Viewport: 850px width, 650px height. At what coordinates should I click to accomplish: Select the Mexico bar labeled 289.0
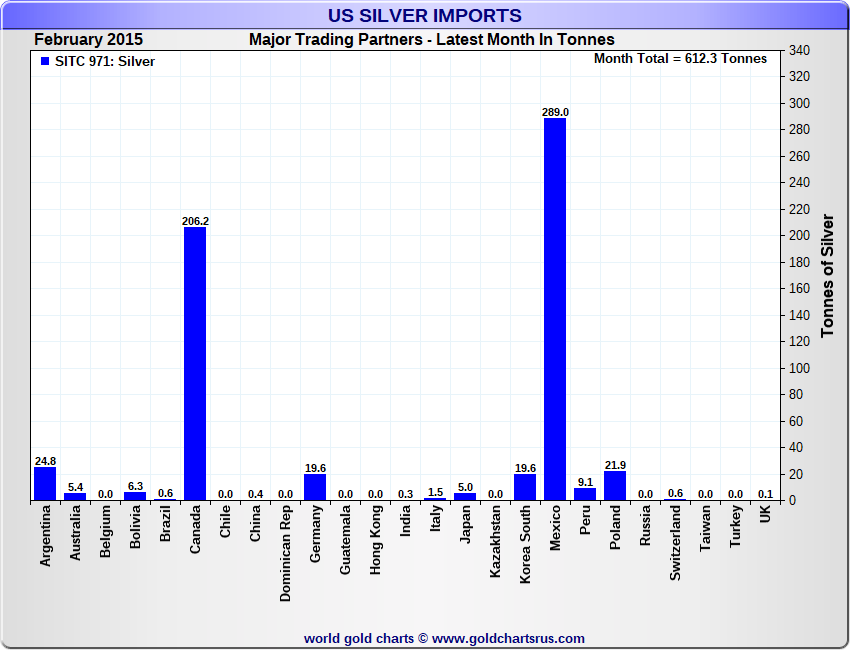point(555,309)
